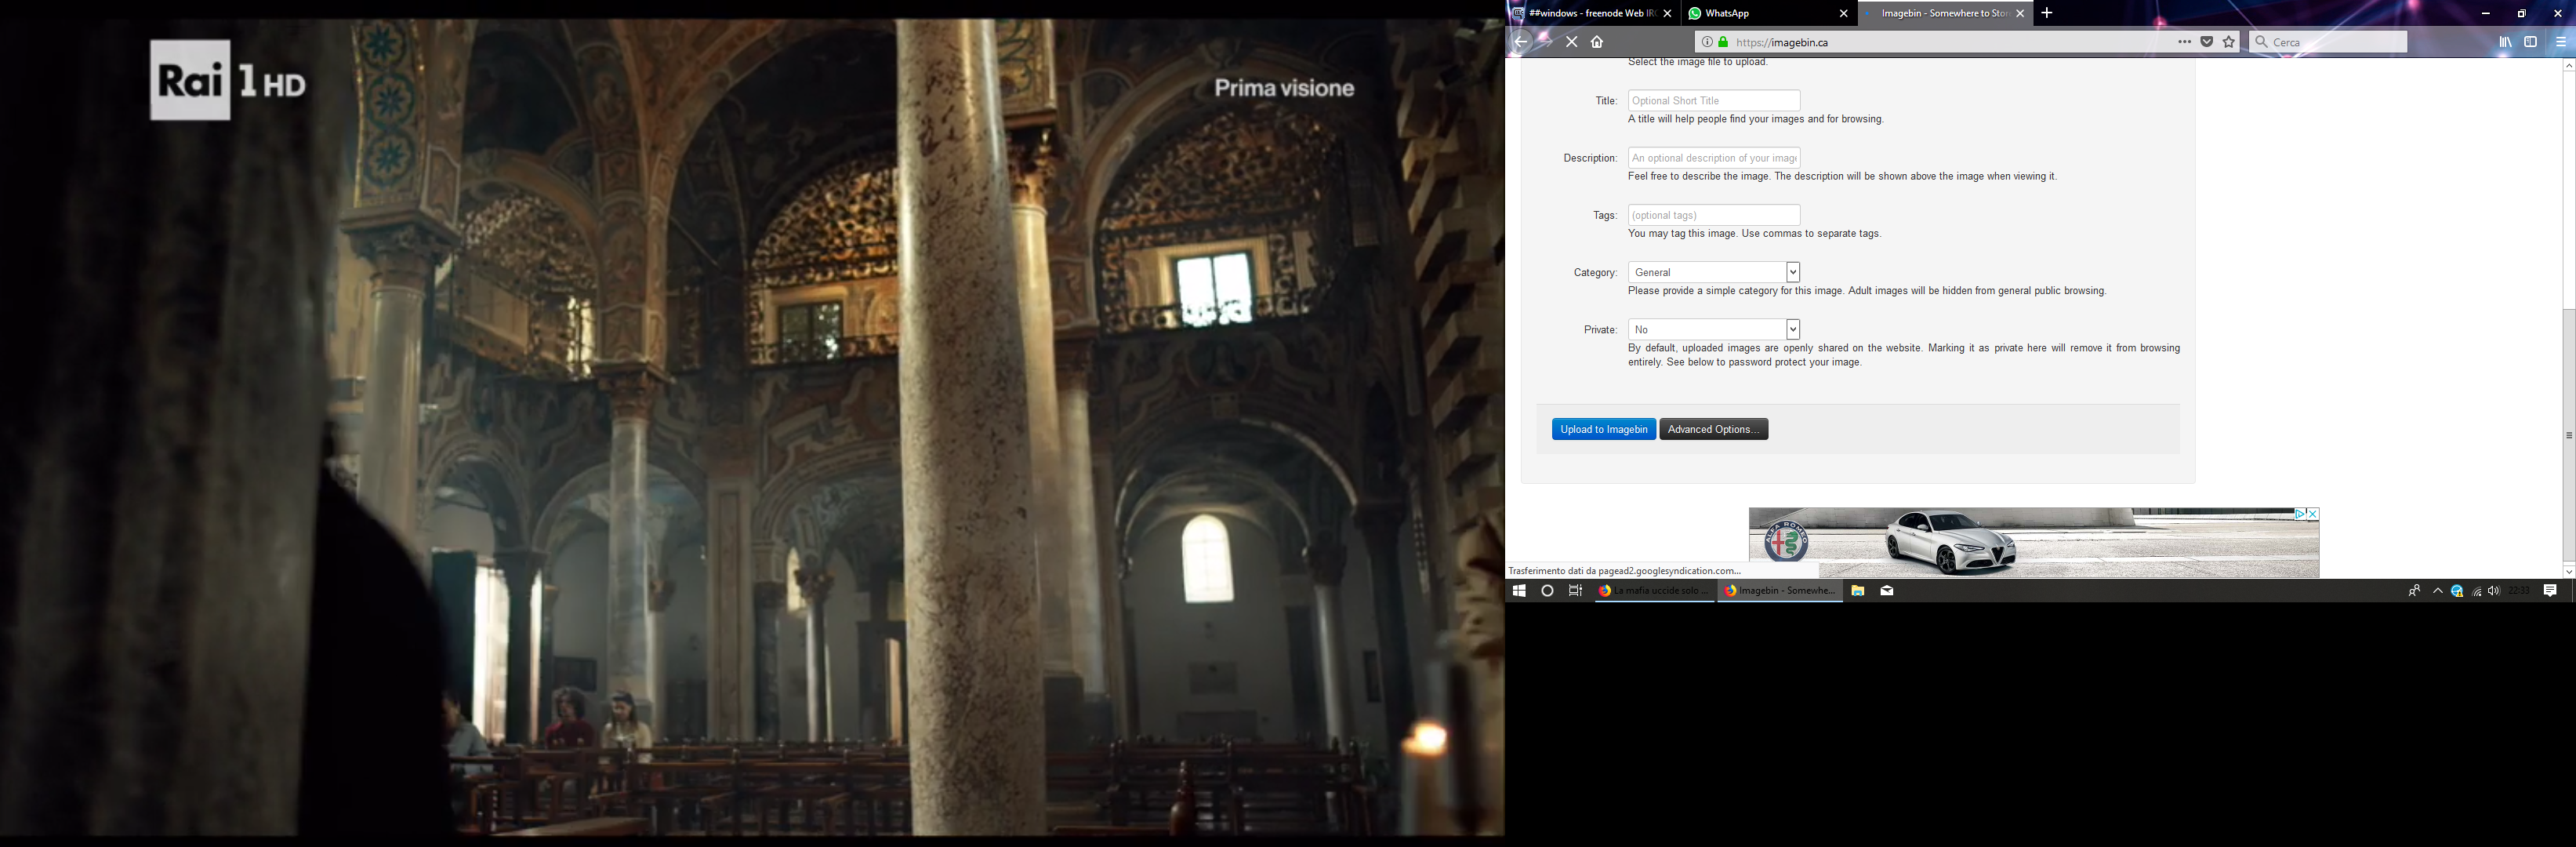
Task: Stop page loading with X button
Action: tap(1572, 42)
